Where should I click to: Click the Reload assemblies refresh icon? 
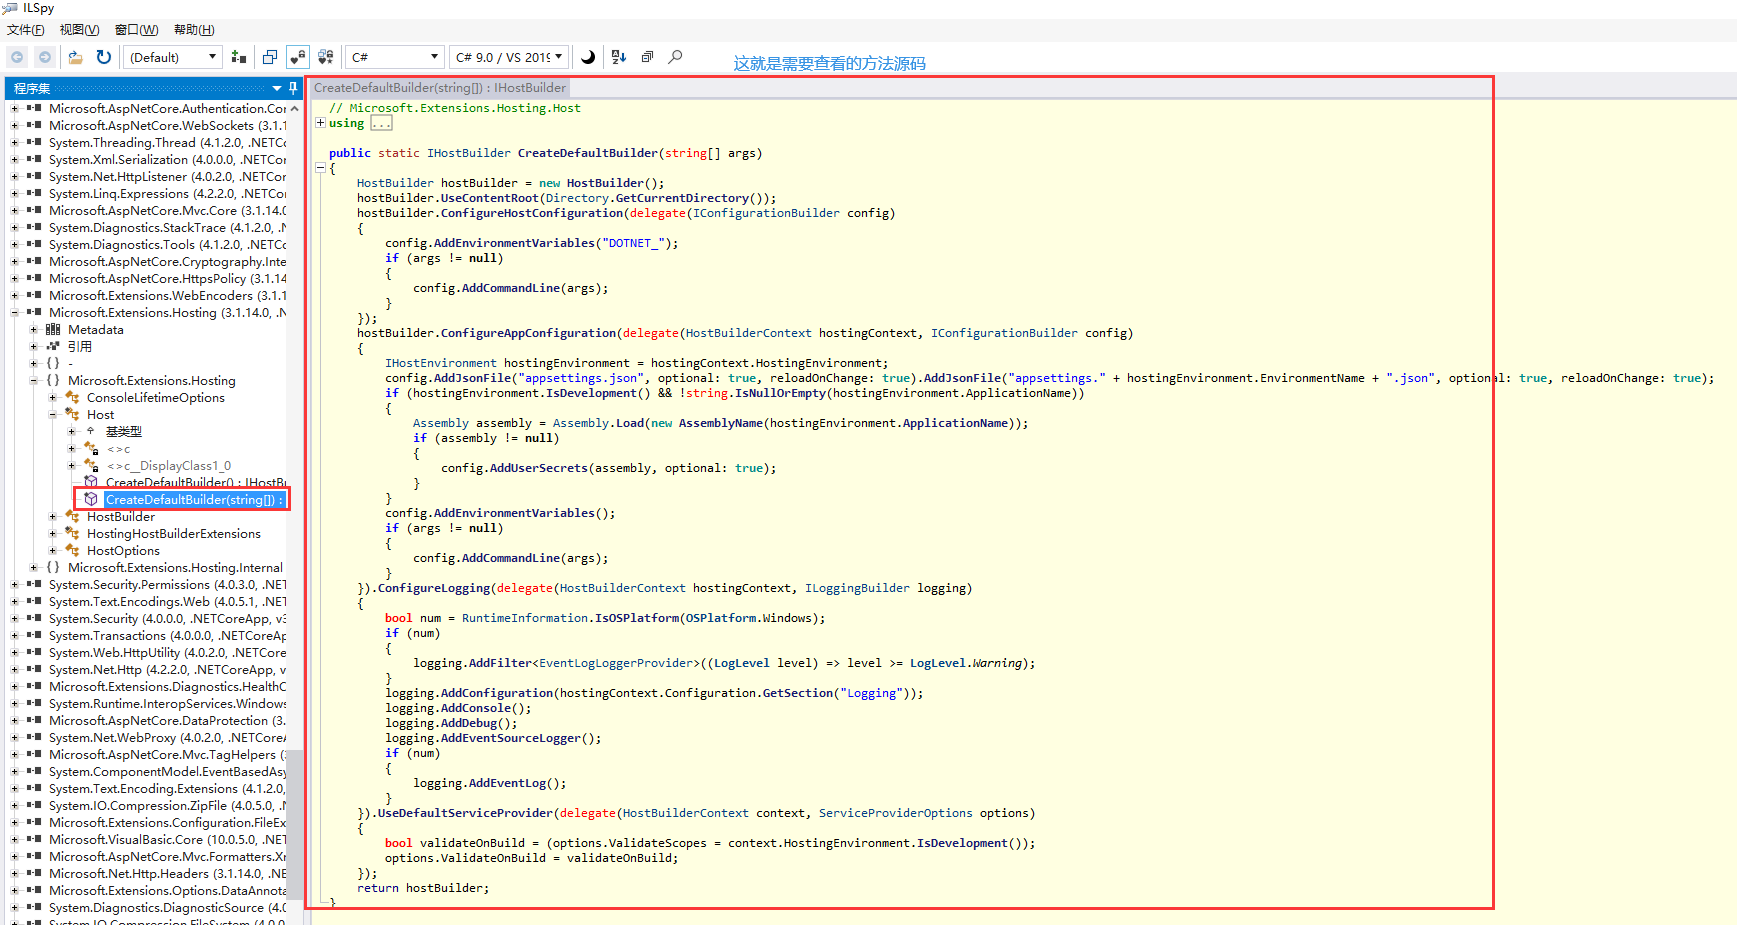pyautogui.click(x=104, y=57)
